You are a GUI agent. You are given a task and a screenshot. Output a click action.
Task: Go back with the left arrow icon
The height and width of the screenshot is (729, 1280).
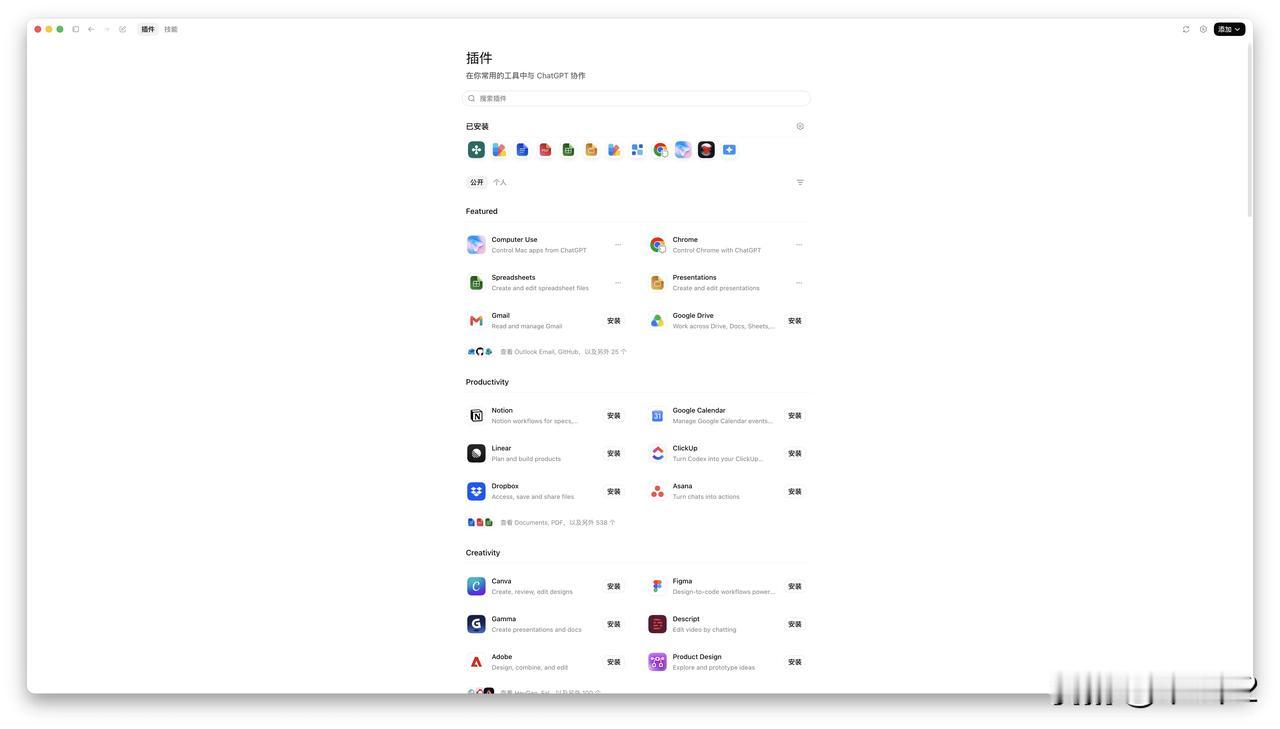click(x=91, y=29)
